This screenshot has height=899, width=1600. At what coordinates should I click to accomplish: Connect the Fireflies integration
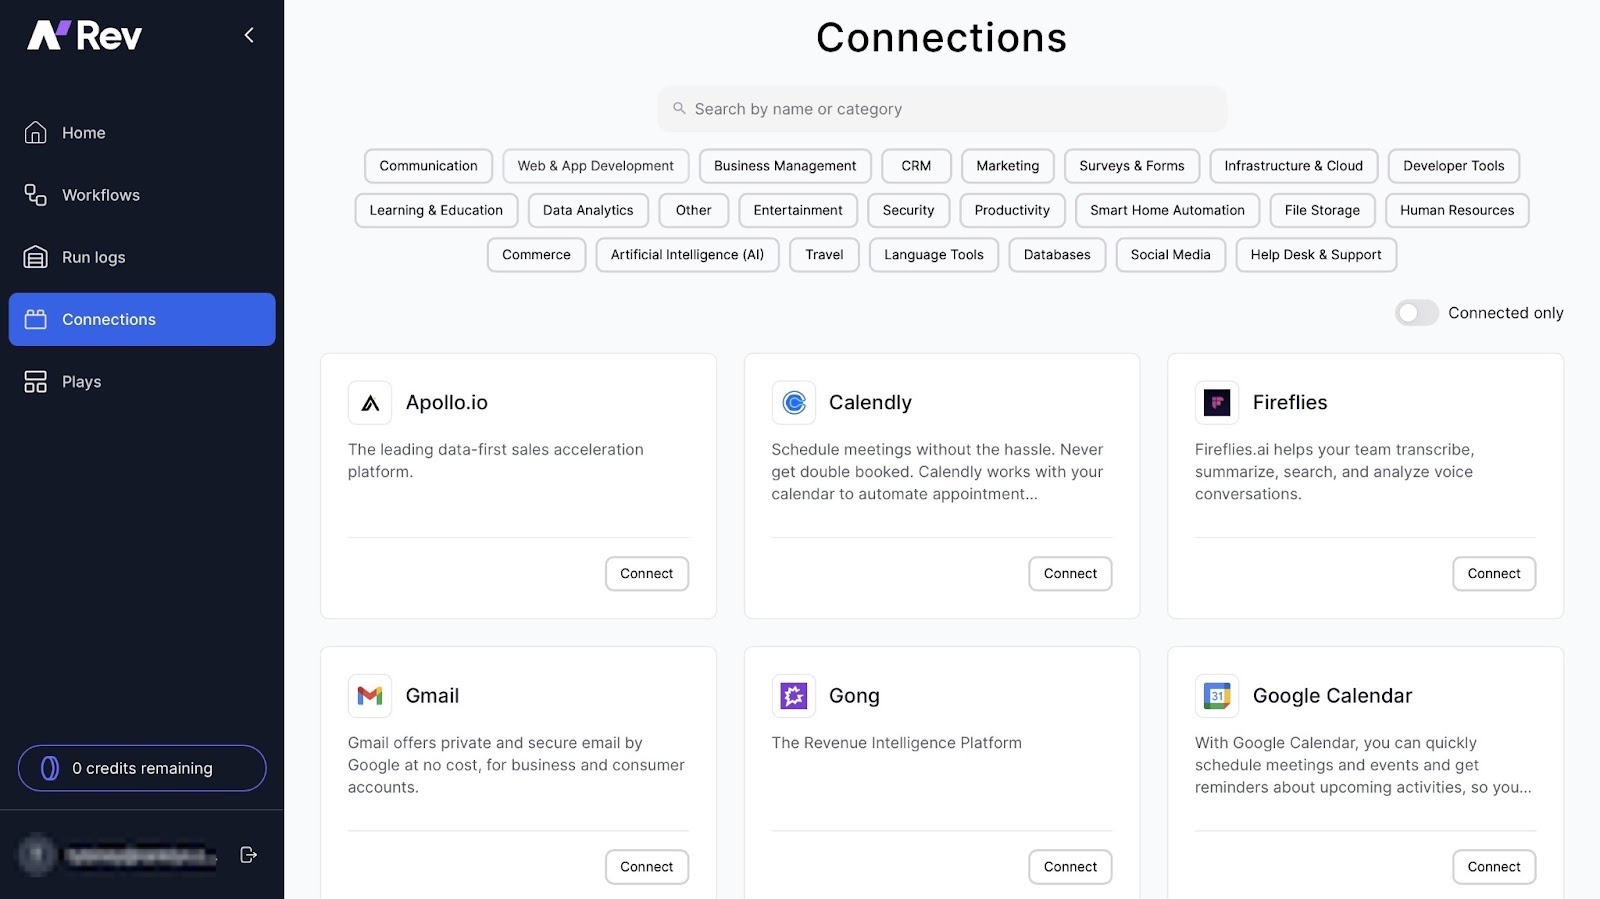click(1494, 574)
